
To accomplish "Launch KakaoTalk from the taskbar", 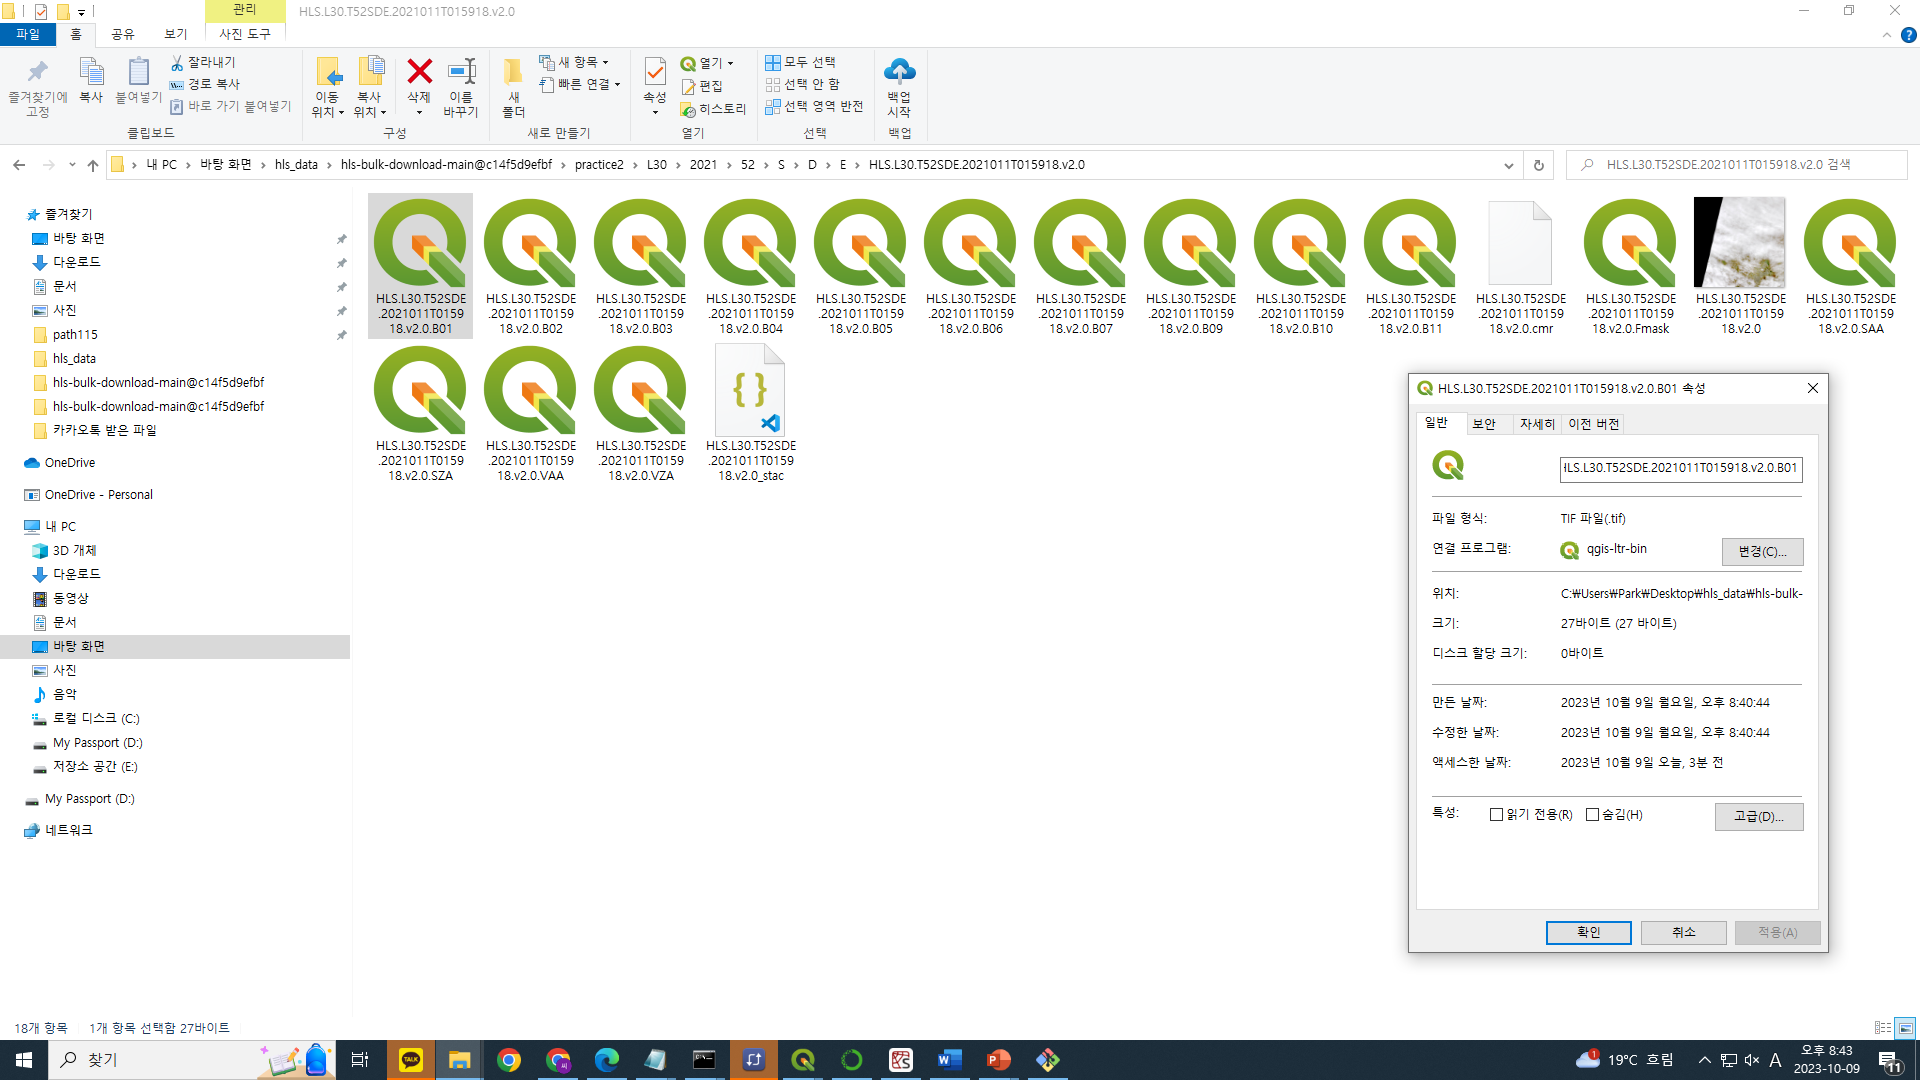I will (x=411, y=1060).
